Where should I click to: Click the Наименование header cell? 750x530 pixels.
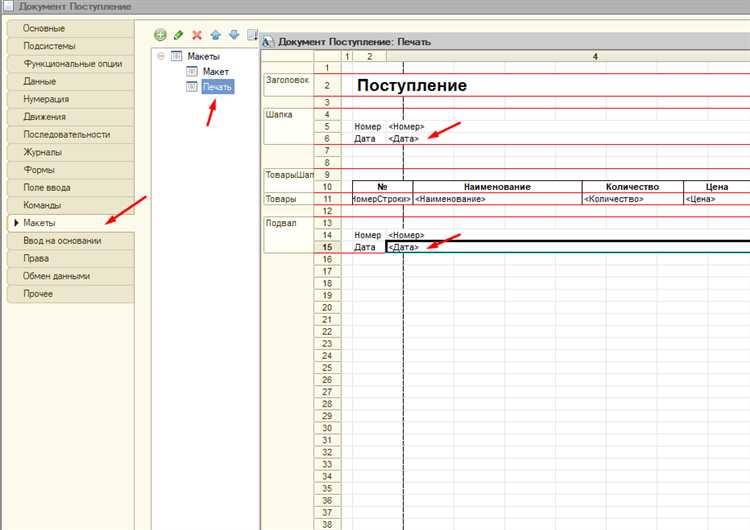(497, 187)
